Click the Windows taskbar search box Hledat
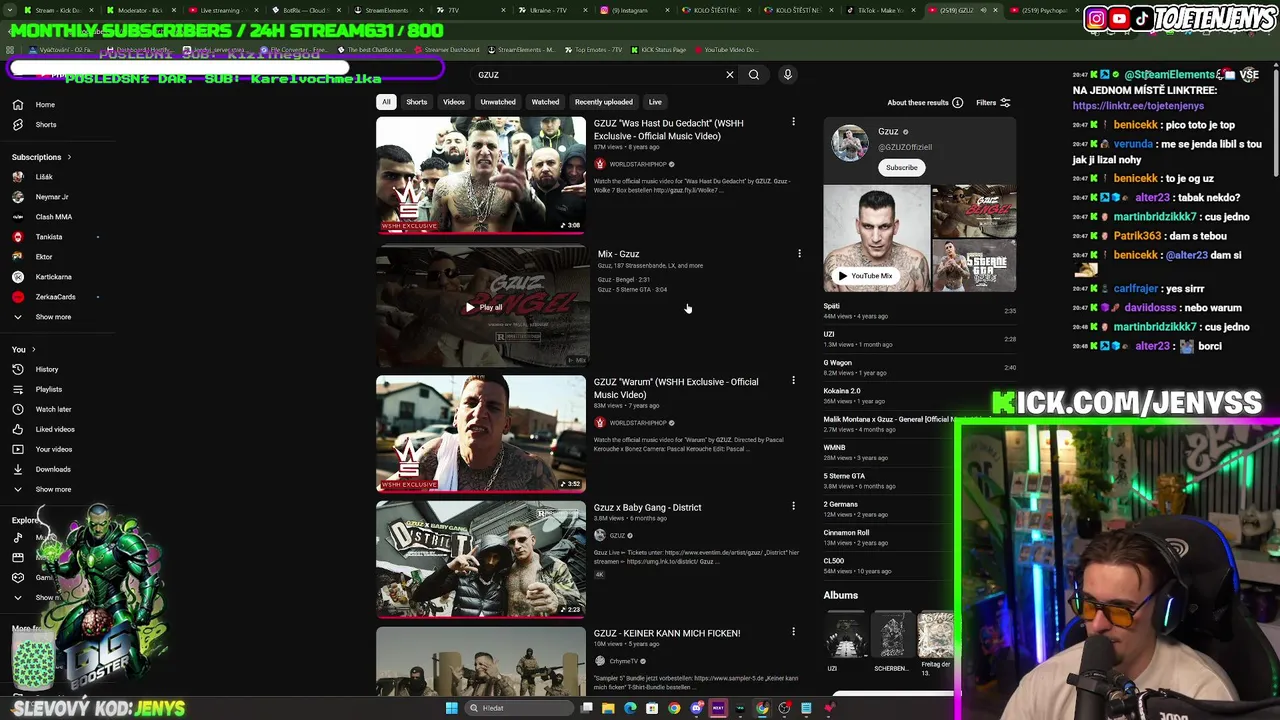The width and height of the screenshot is (1280, 720). [518, 708]
